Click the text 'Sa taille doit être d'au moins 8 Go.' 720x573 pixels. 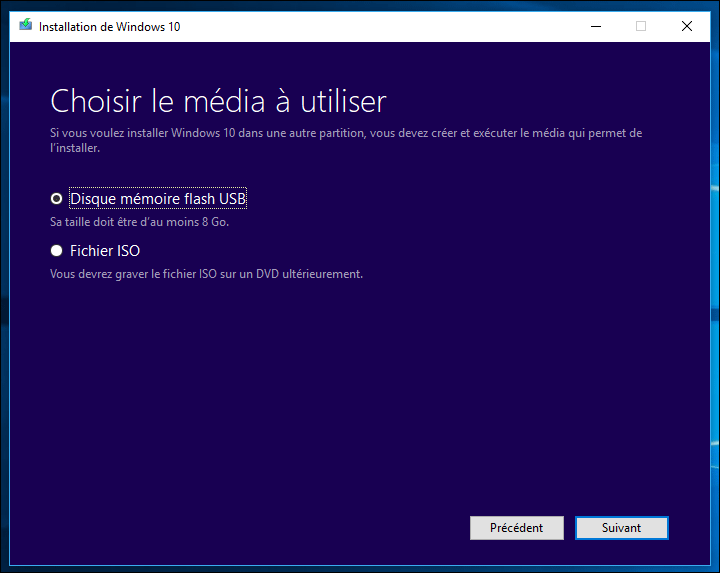pos(139,222)
